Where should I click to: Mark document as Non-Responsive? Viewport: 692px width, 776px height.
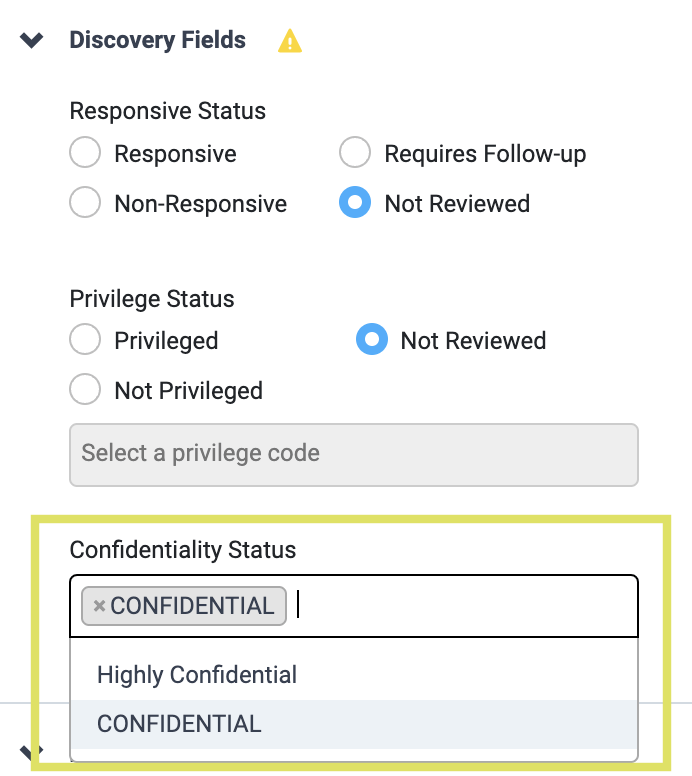(85, 204)
